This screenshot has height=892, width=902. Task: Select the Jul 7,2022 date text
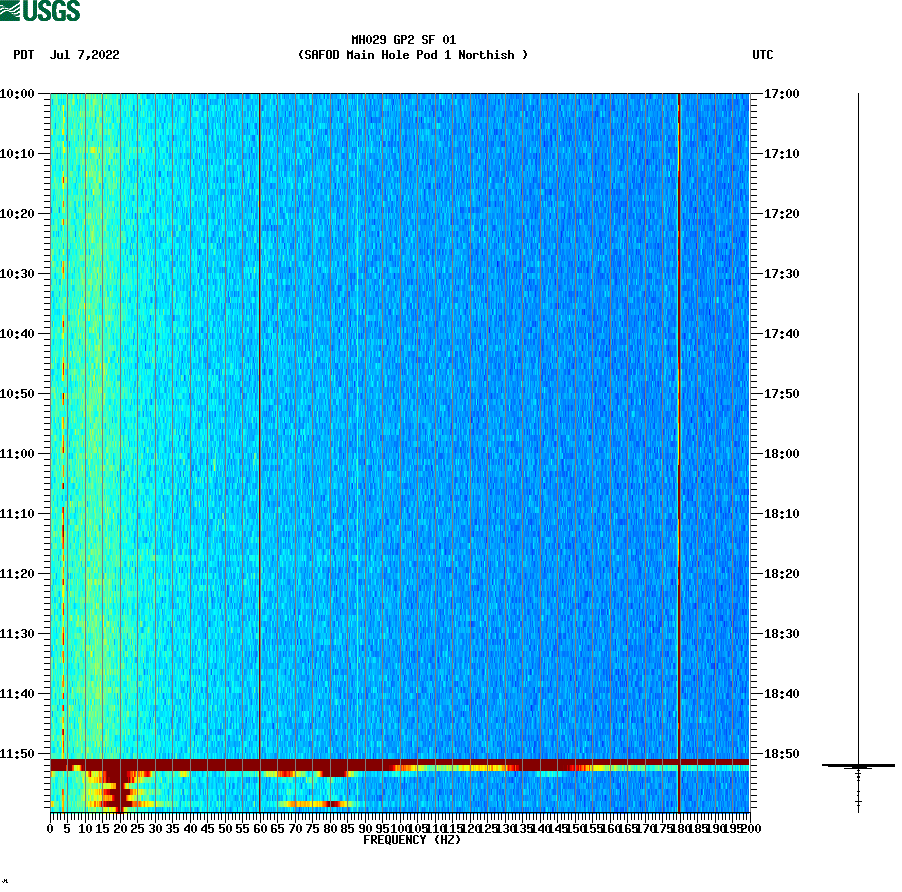(x=84, y=56)
